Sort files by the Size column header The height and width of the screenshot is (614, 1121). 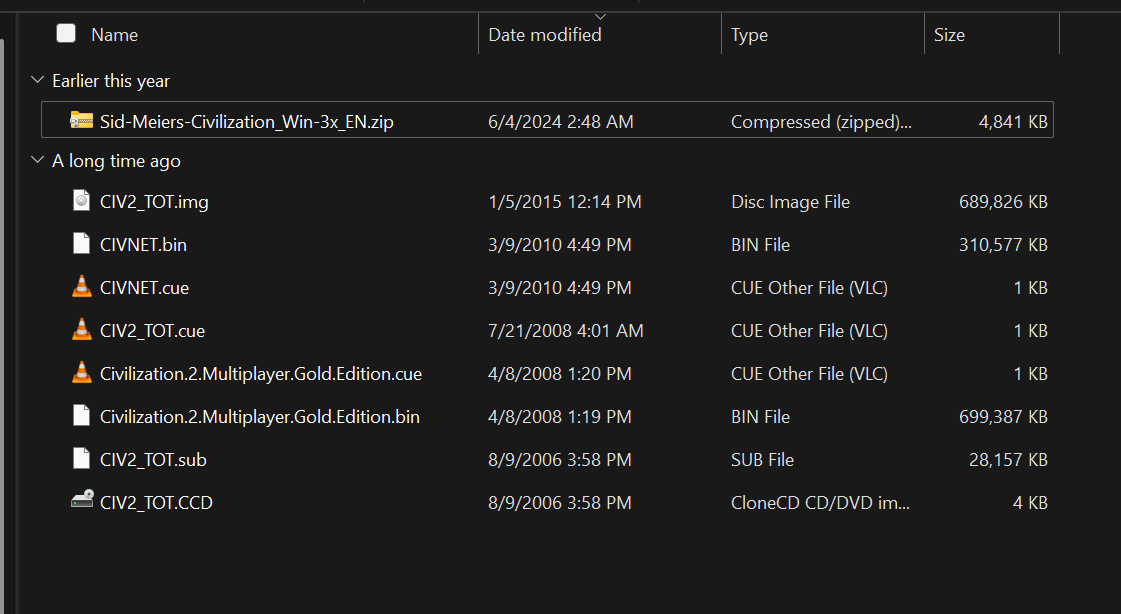[949, 35]
